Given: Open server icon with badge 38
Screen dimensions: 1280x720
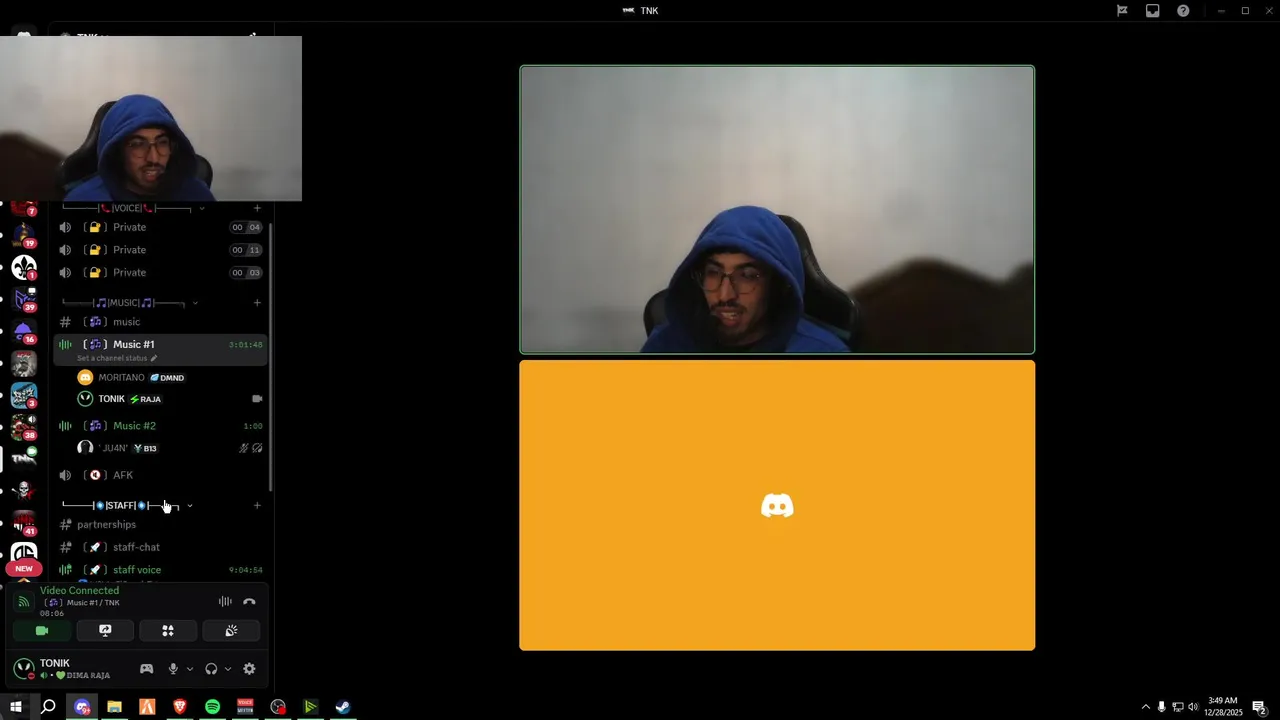Looking at the screenshot, I should (24, 427).
